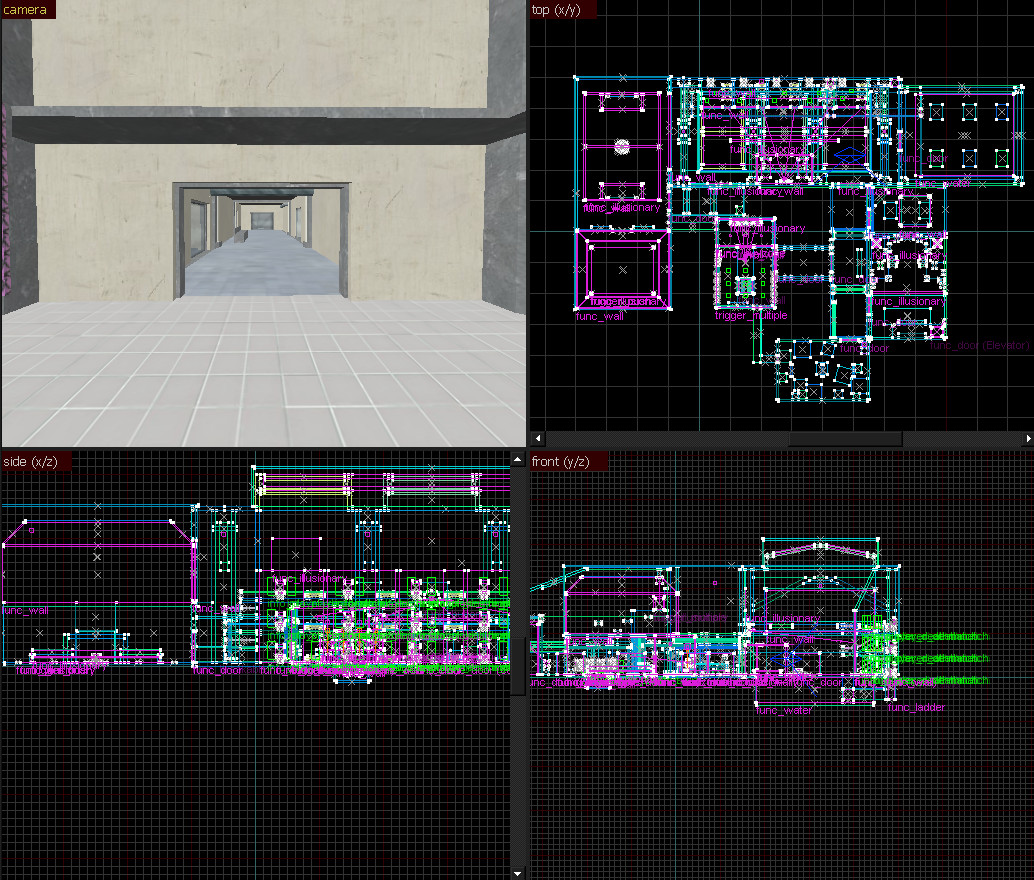The image size is (1034, 880).
Task: Click the 'camera' viewport label
Action: (x=25, y=7)
